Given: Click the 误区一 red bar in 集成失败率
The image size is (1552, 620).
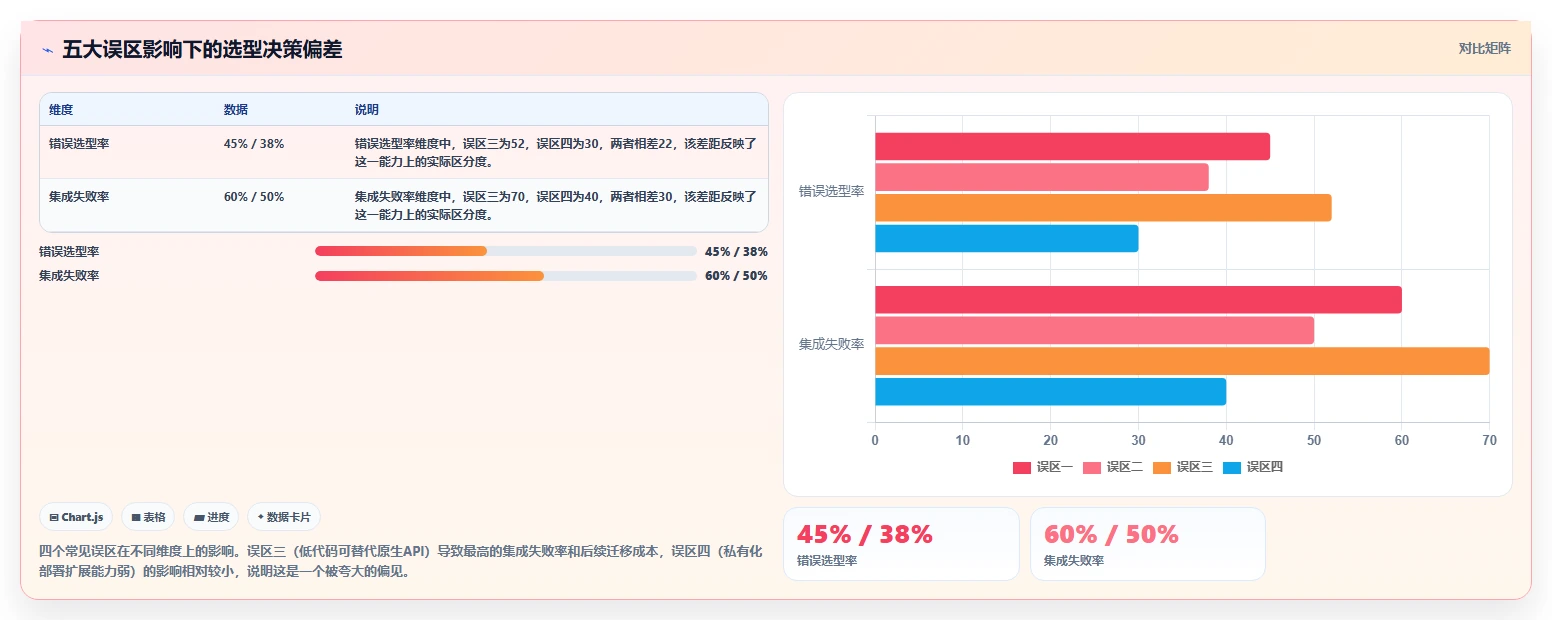Looking at the screenshot, I should 1138,300.
